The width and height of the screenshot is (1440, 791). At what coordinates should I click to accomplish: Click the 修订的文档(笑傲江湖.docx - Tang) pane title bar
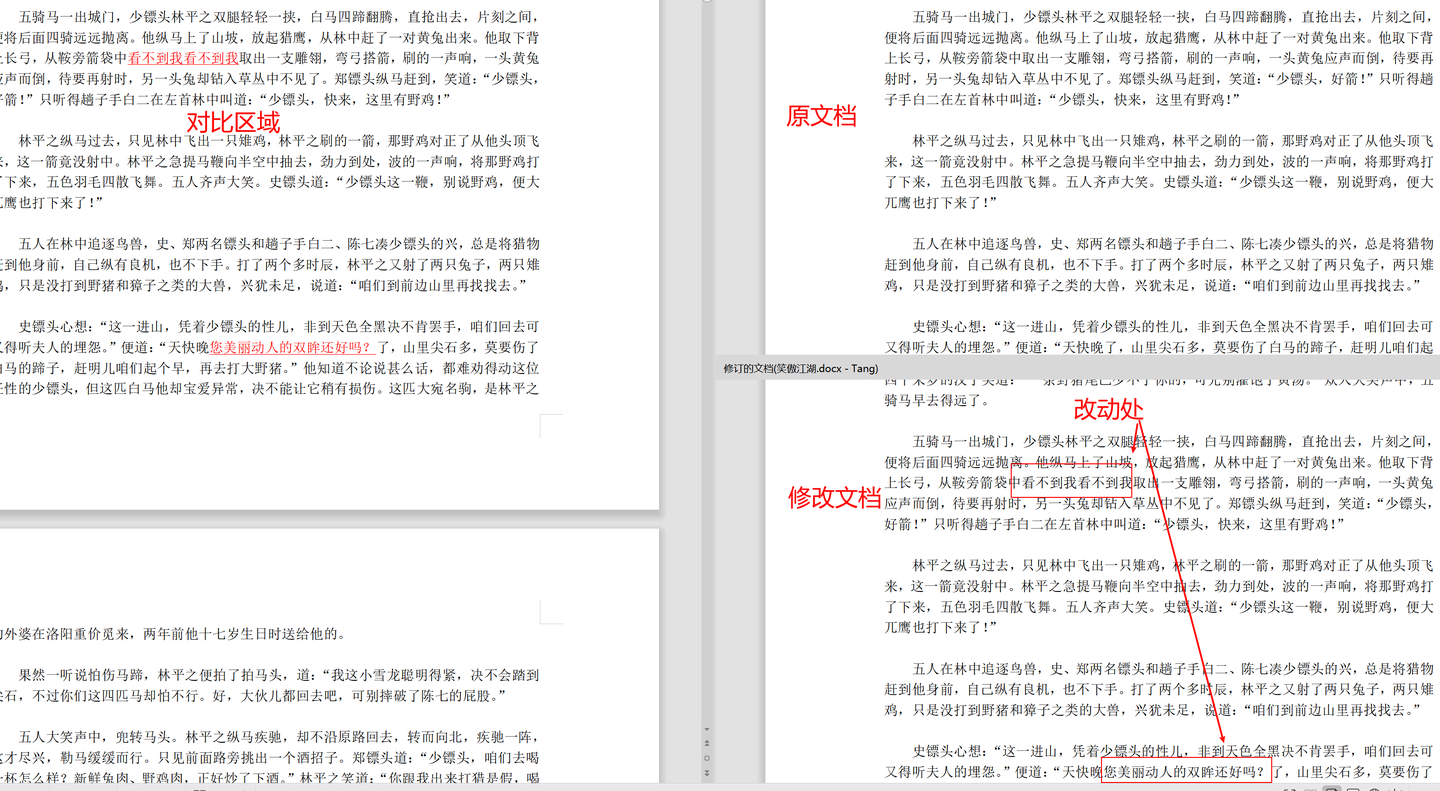pyautogui.click(x=1078, y=368)
